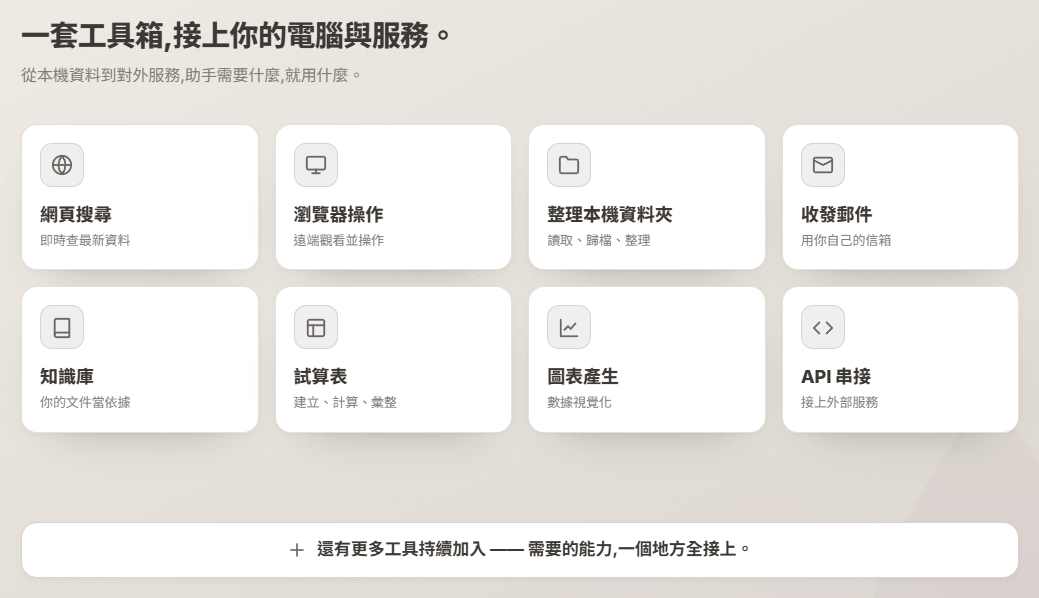Viewport: 1039px width, 598px height.
Task: Open the 還有更多工具持續加入 banner
Action: [520, 550]
